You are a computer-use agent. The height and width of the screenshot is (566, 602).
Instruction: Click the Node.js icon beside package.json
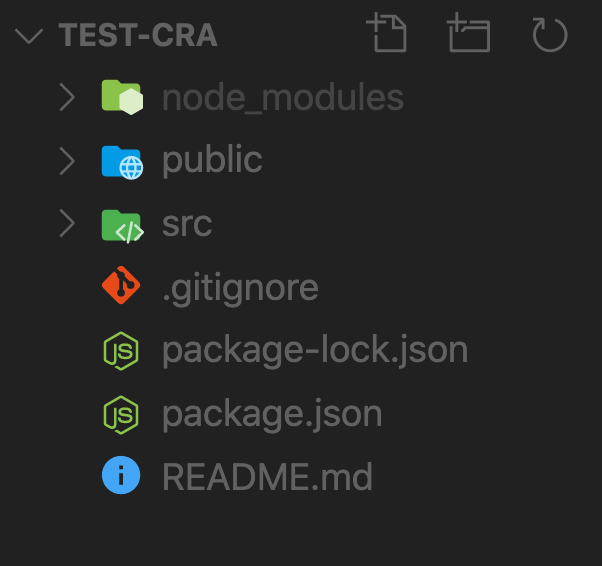pos(121,415)
